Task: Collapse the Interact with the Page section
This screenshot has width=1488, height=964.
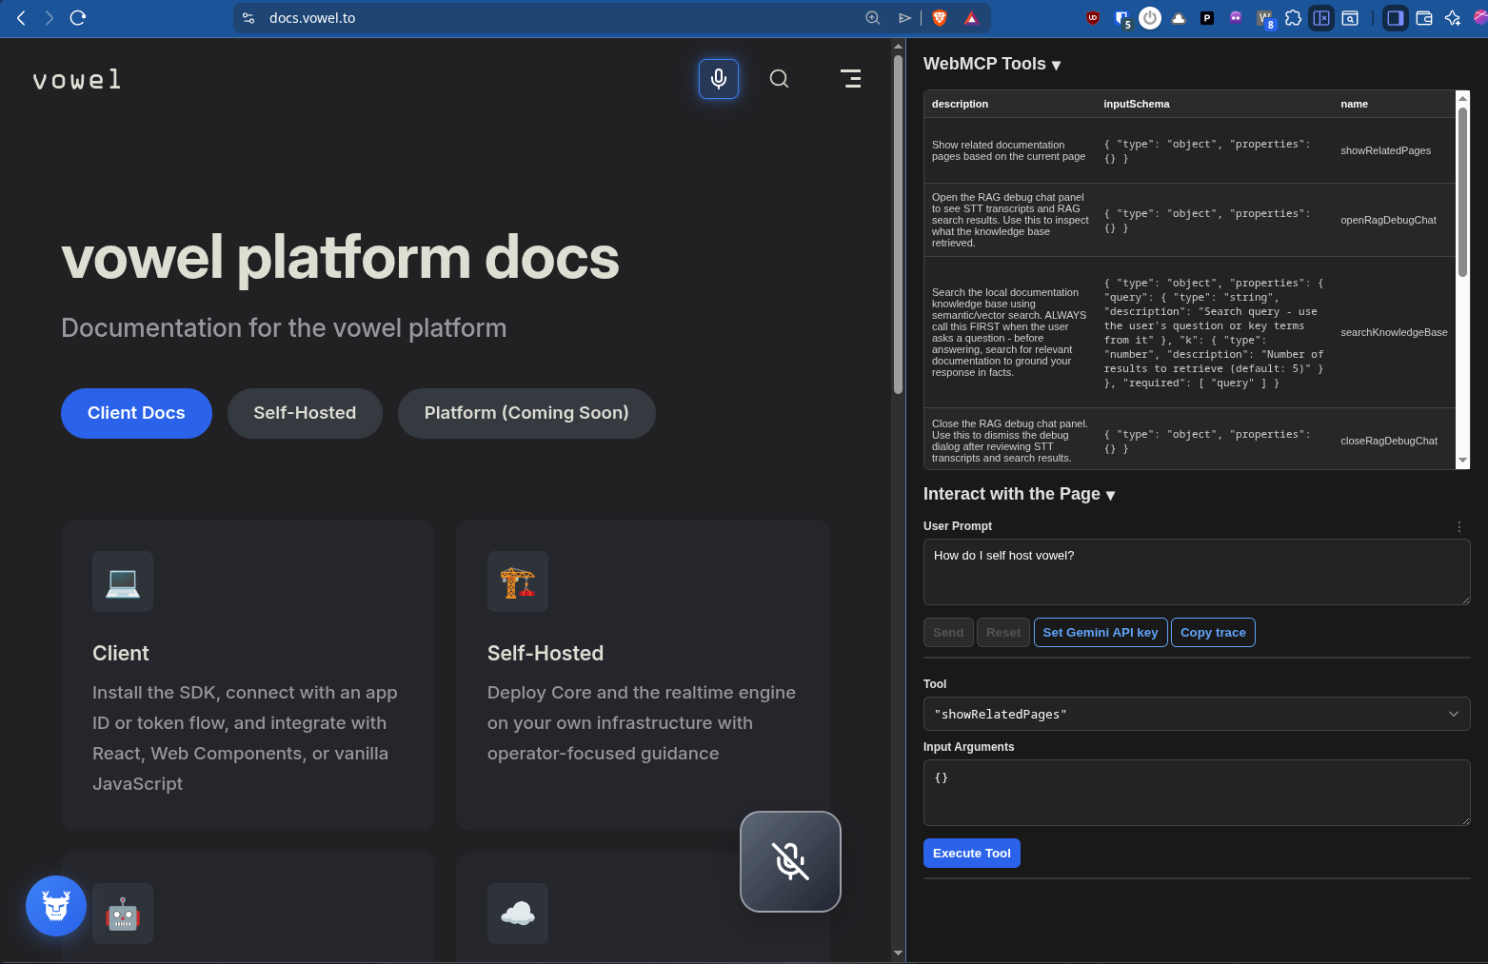Action: coord(1019,494)
